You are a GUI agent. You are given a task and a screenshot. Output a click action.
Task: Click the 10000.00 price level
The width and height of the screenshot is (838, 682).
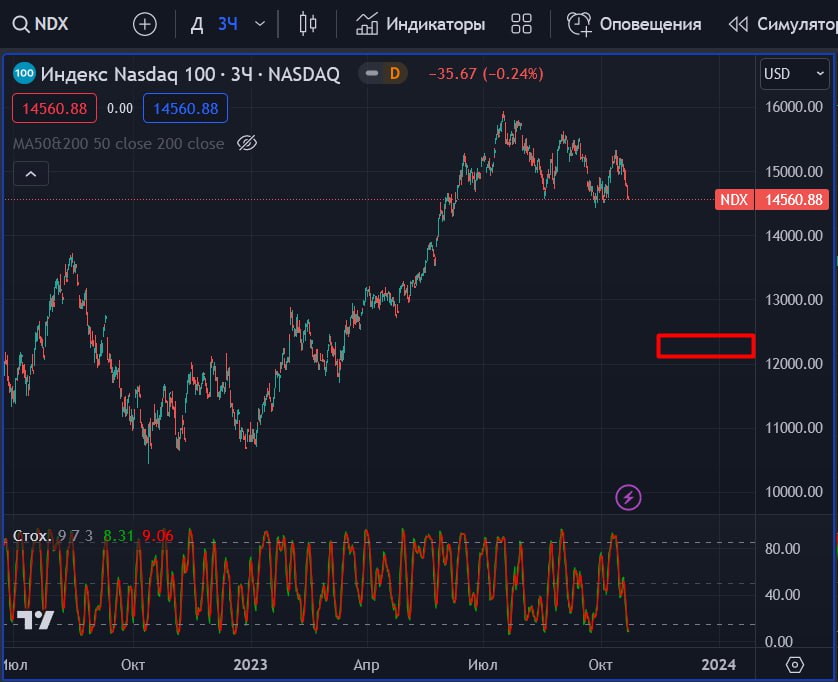(794, 492)
